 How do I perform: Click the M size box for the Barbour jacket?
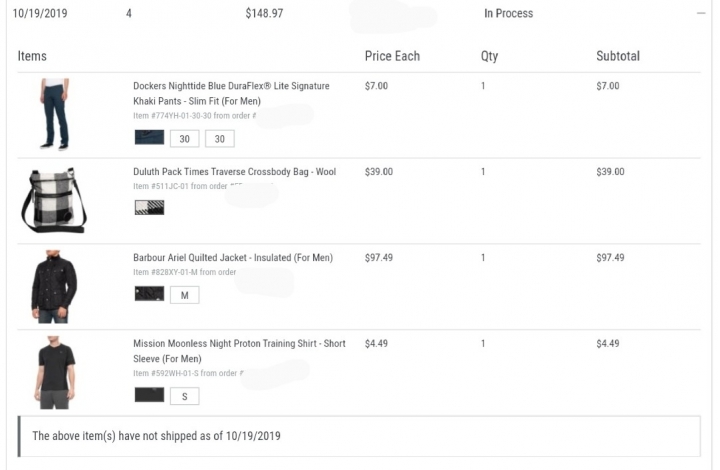pos(184,295)
